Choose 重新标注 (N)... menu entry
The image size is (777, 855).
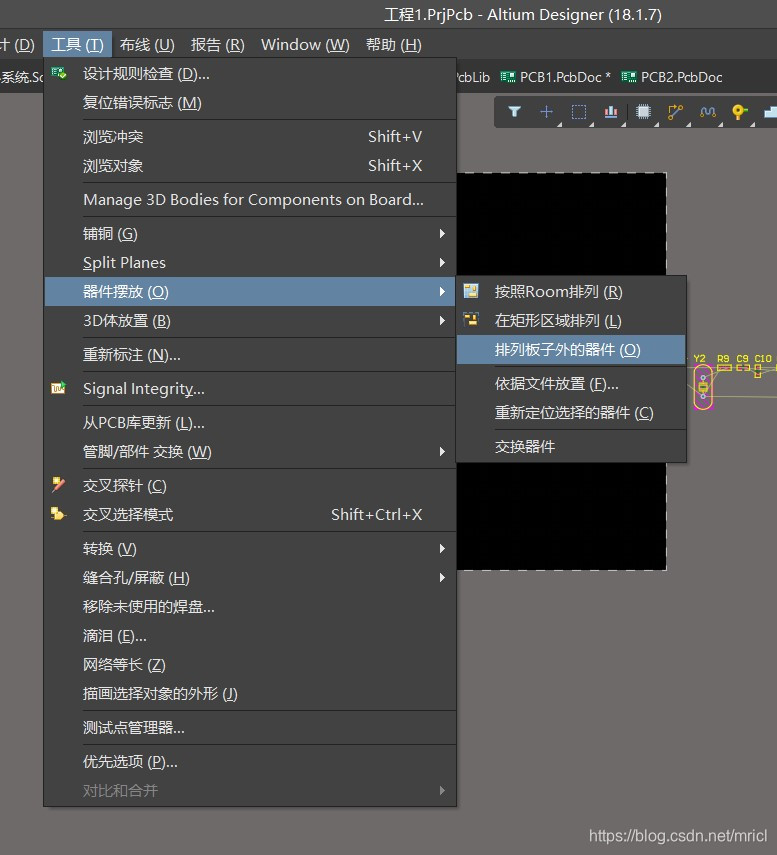coord(250,355)
